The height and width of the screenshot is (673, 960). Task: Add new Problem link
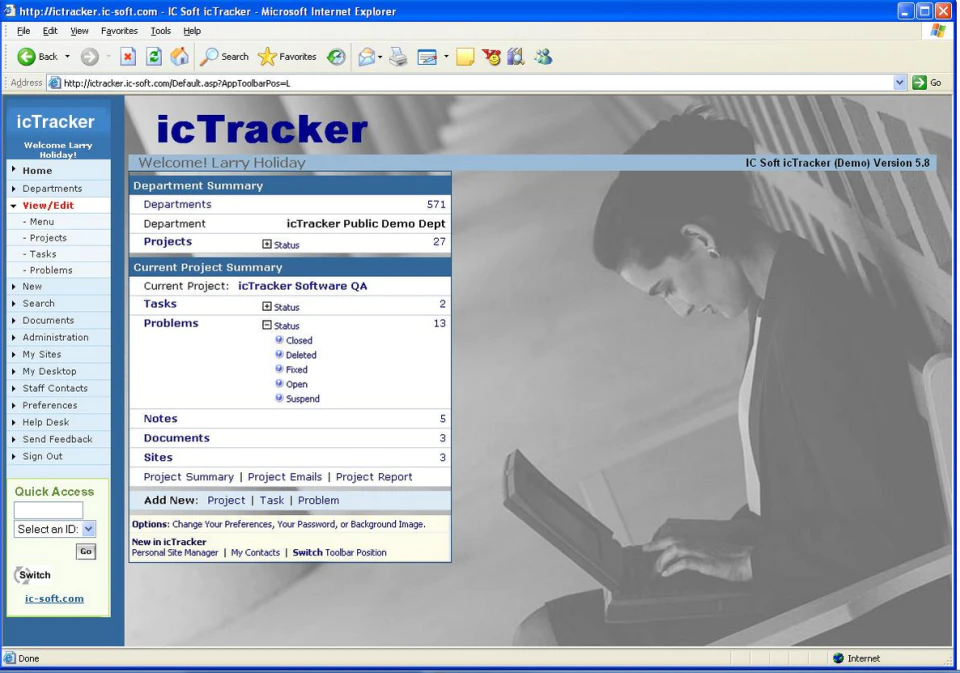tap(318, 500)
